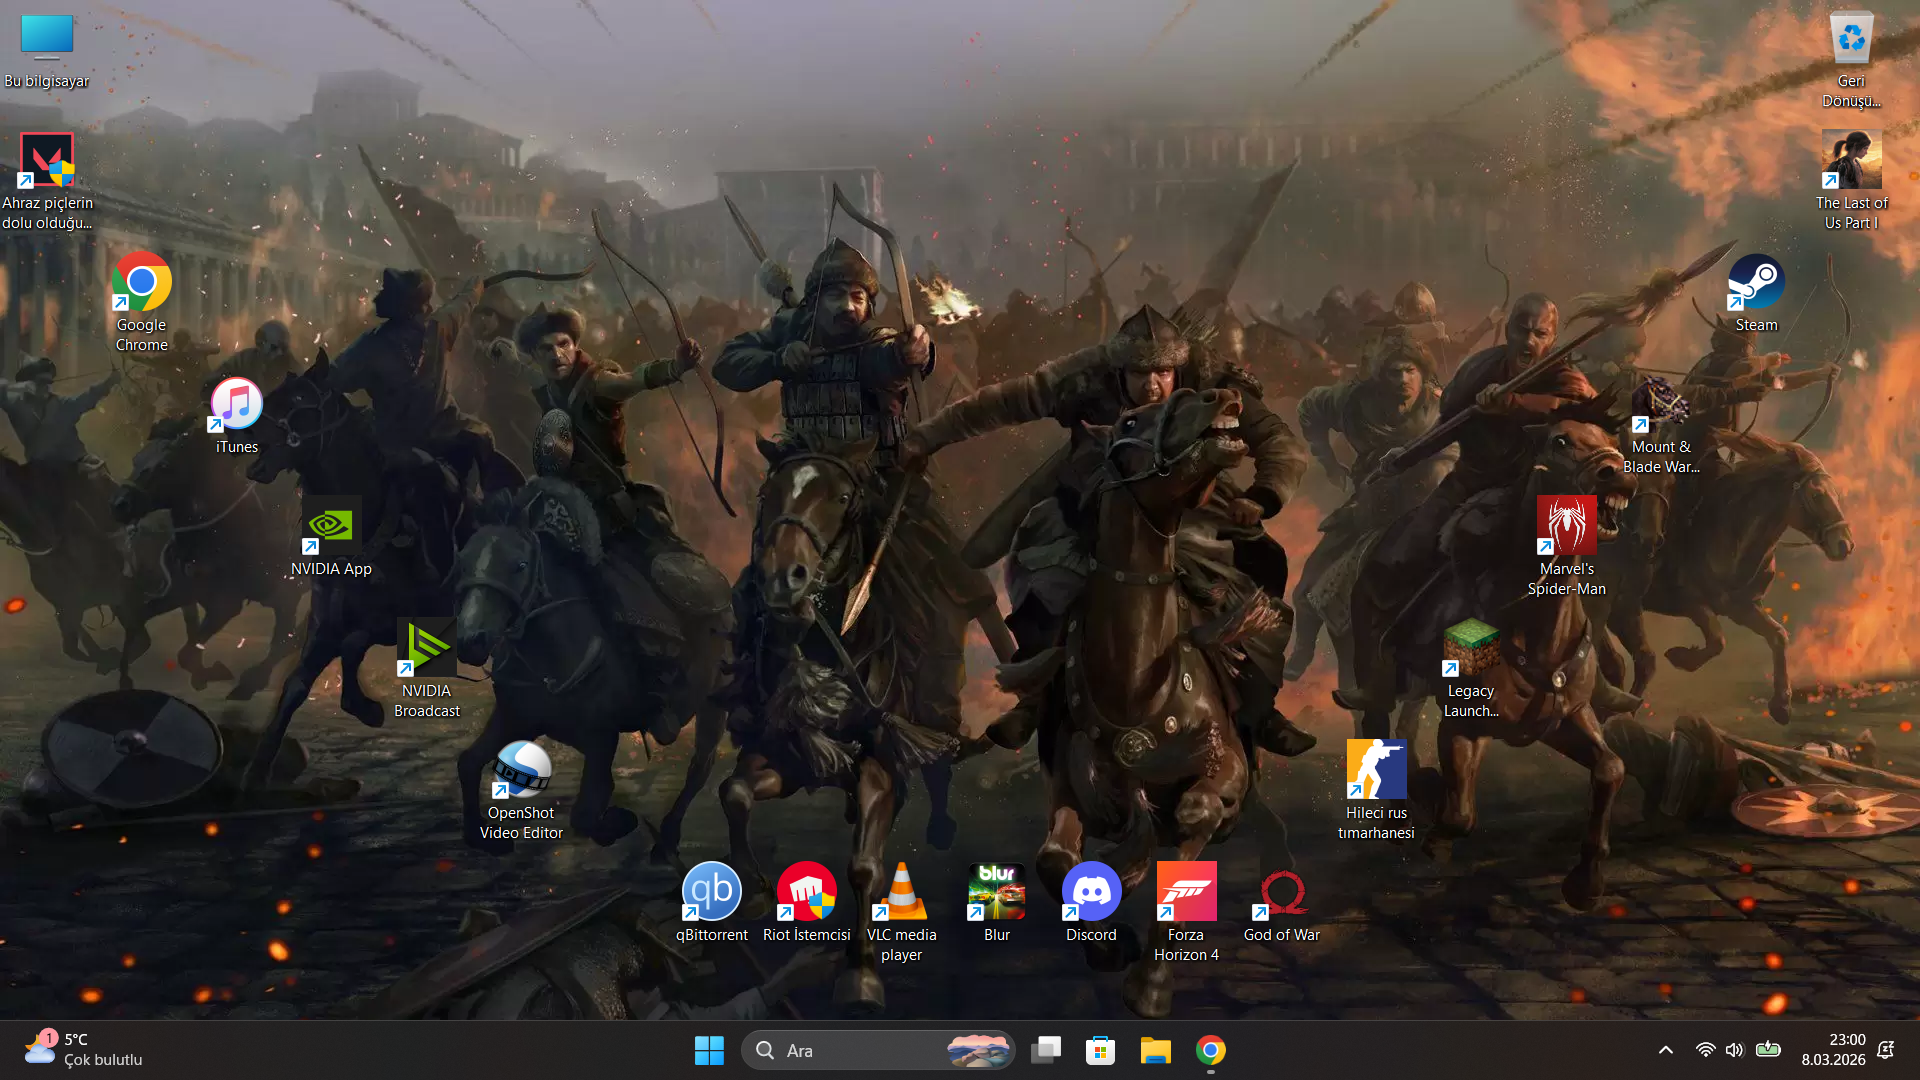The height and width of the screenshot is (1080, 1920).
Task: Select the God of War shortcut
Action: click(1281, 904)
